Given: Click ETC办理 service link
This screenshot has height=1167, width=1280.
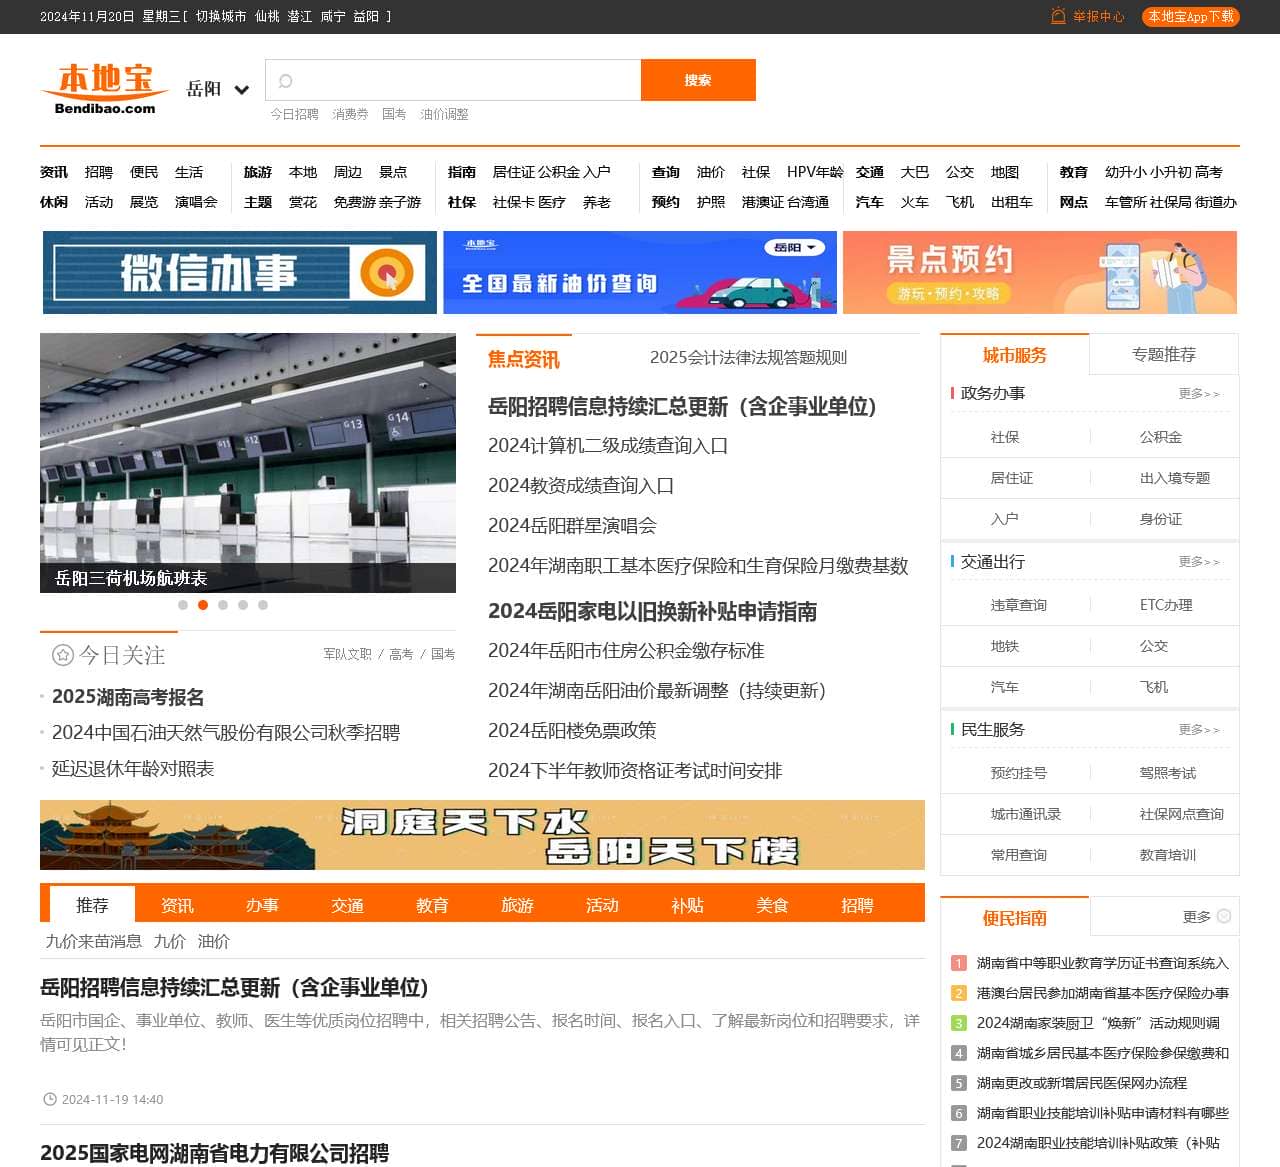Looking at the screenshot, I should [1166, 605].
